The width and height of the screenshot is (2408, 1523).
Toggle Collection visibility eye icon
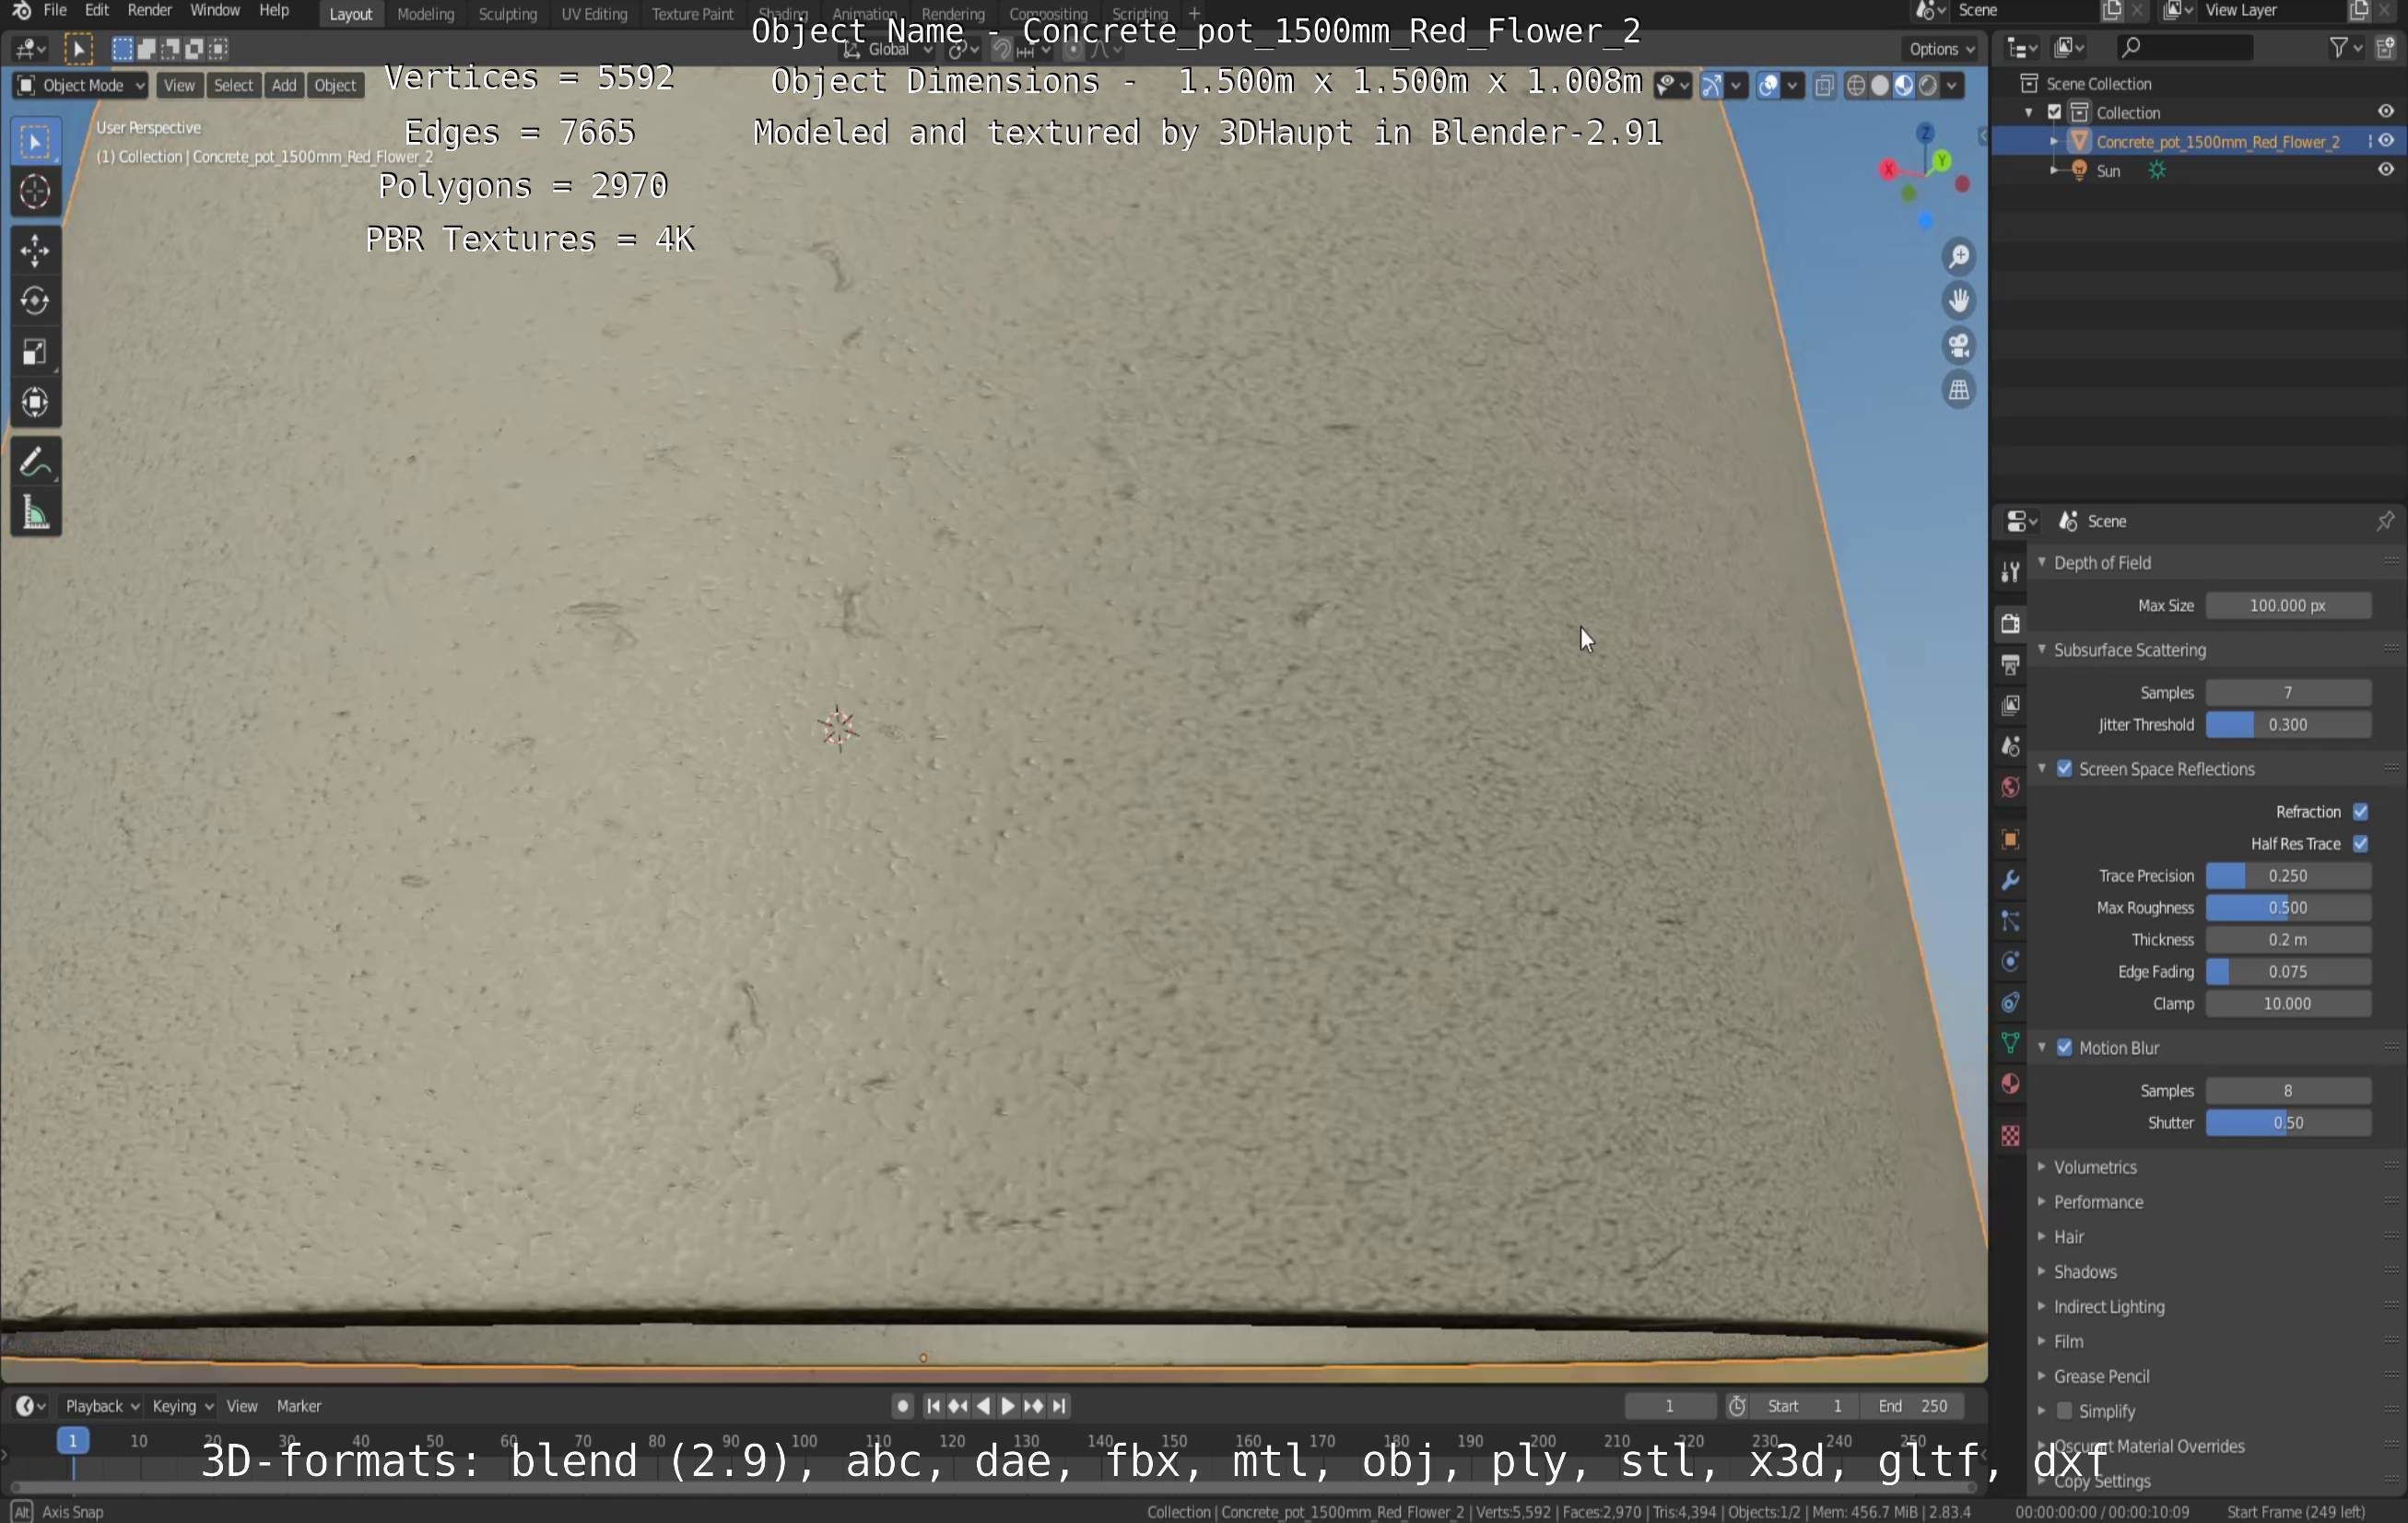pos(2386,112)
